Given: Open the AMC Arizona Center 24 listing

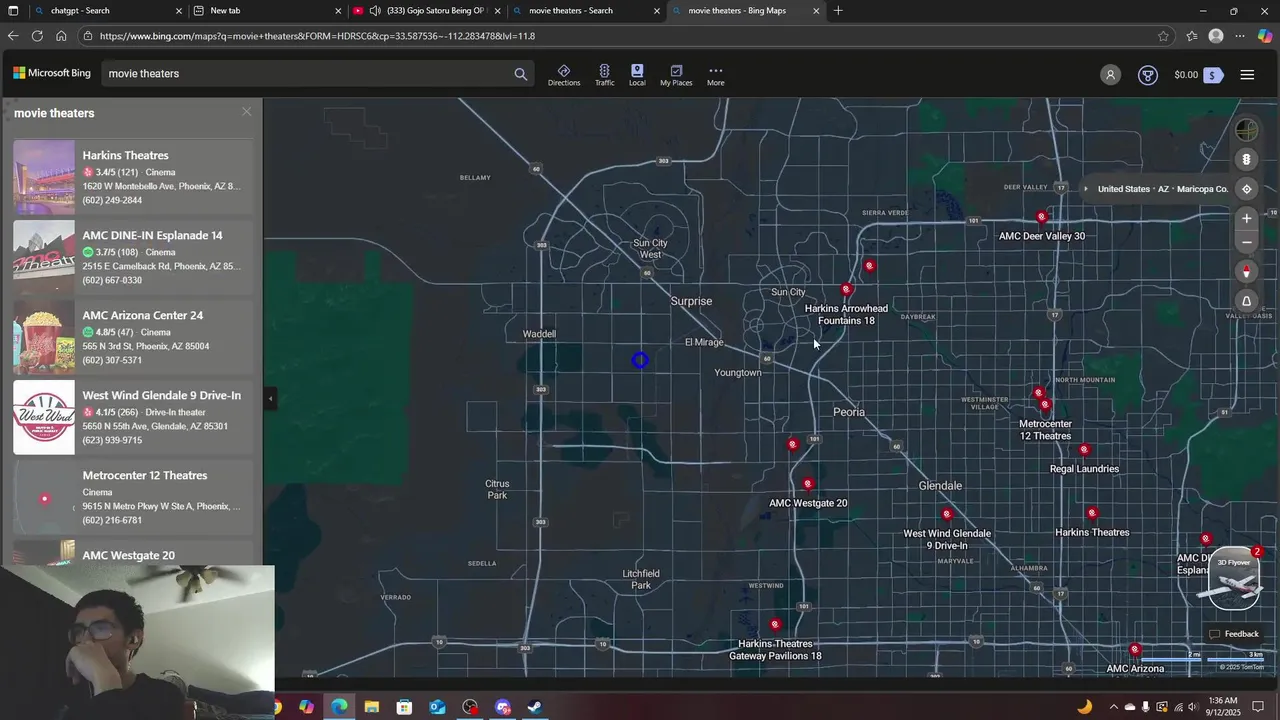Looking at the screenshot, I should 134,337.
